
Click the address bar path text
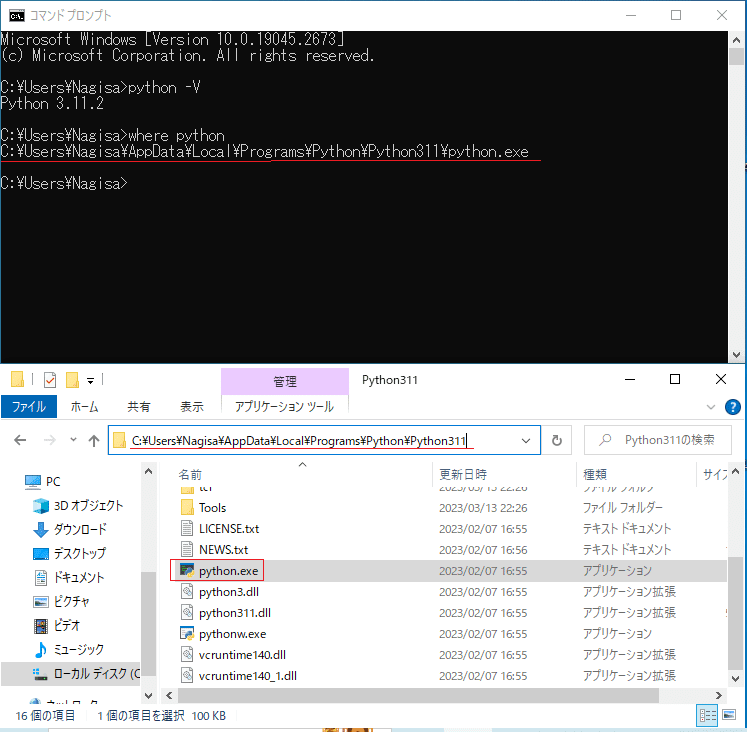(x=299, y=441)
